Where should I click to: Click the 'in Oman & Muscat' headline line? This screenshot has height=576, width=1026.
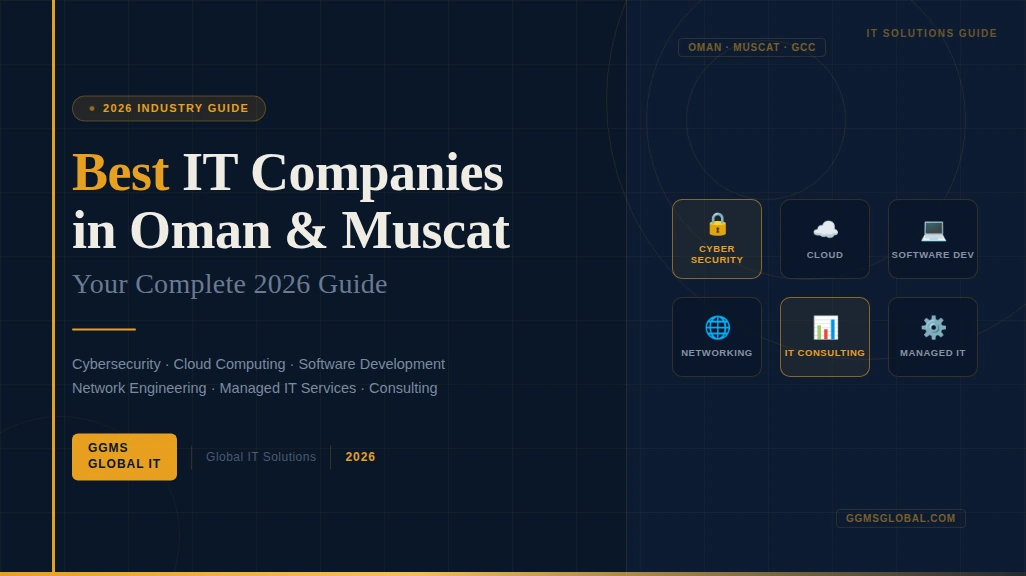tap(291, 231)
